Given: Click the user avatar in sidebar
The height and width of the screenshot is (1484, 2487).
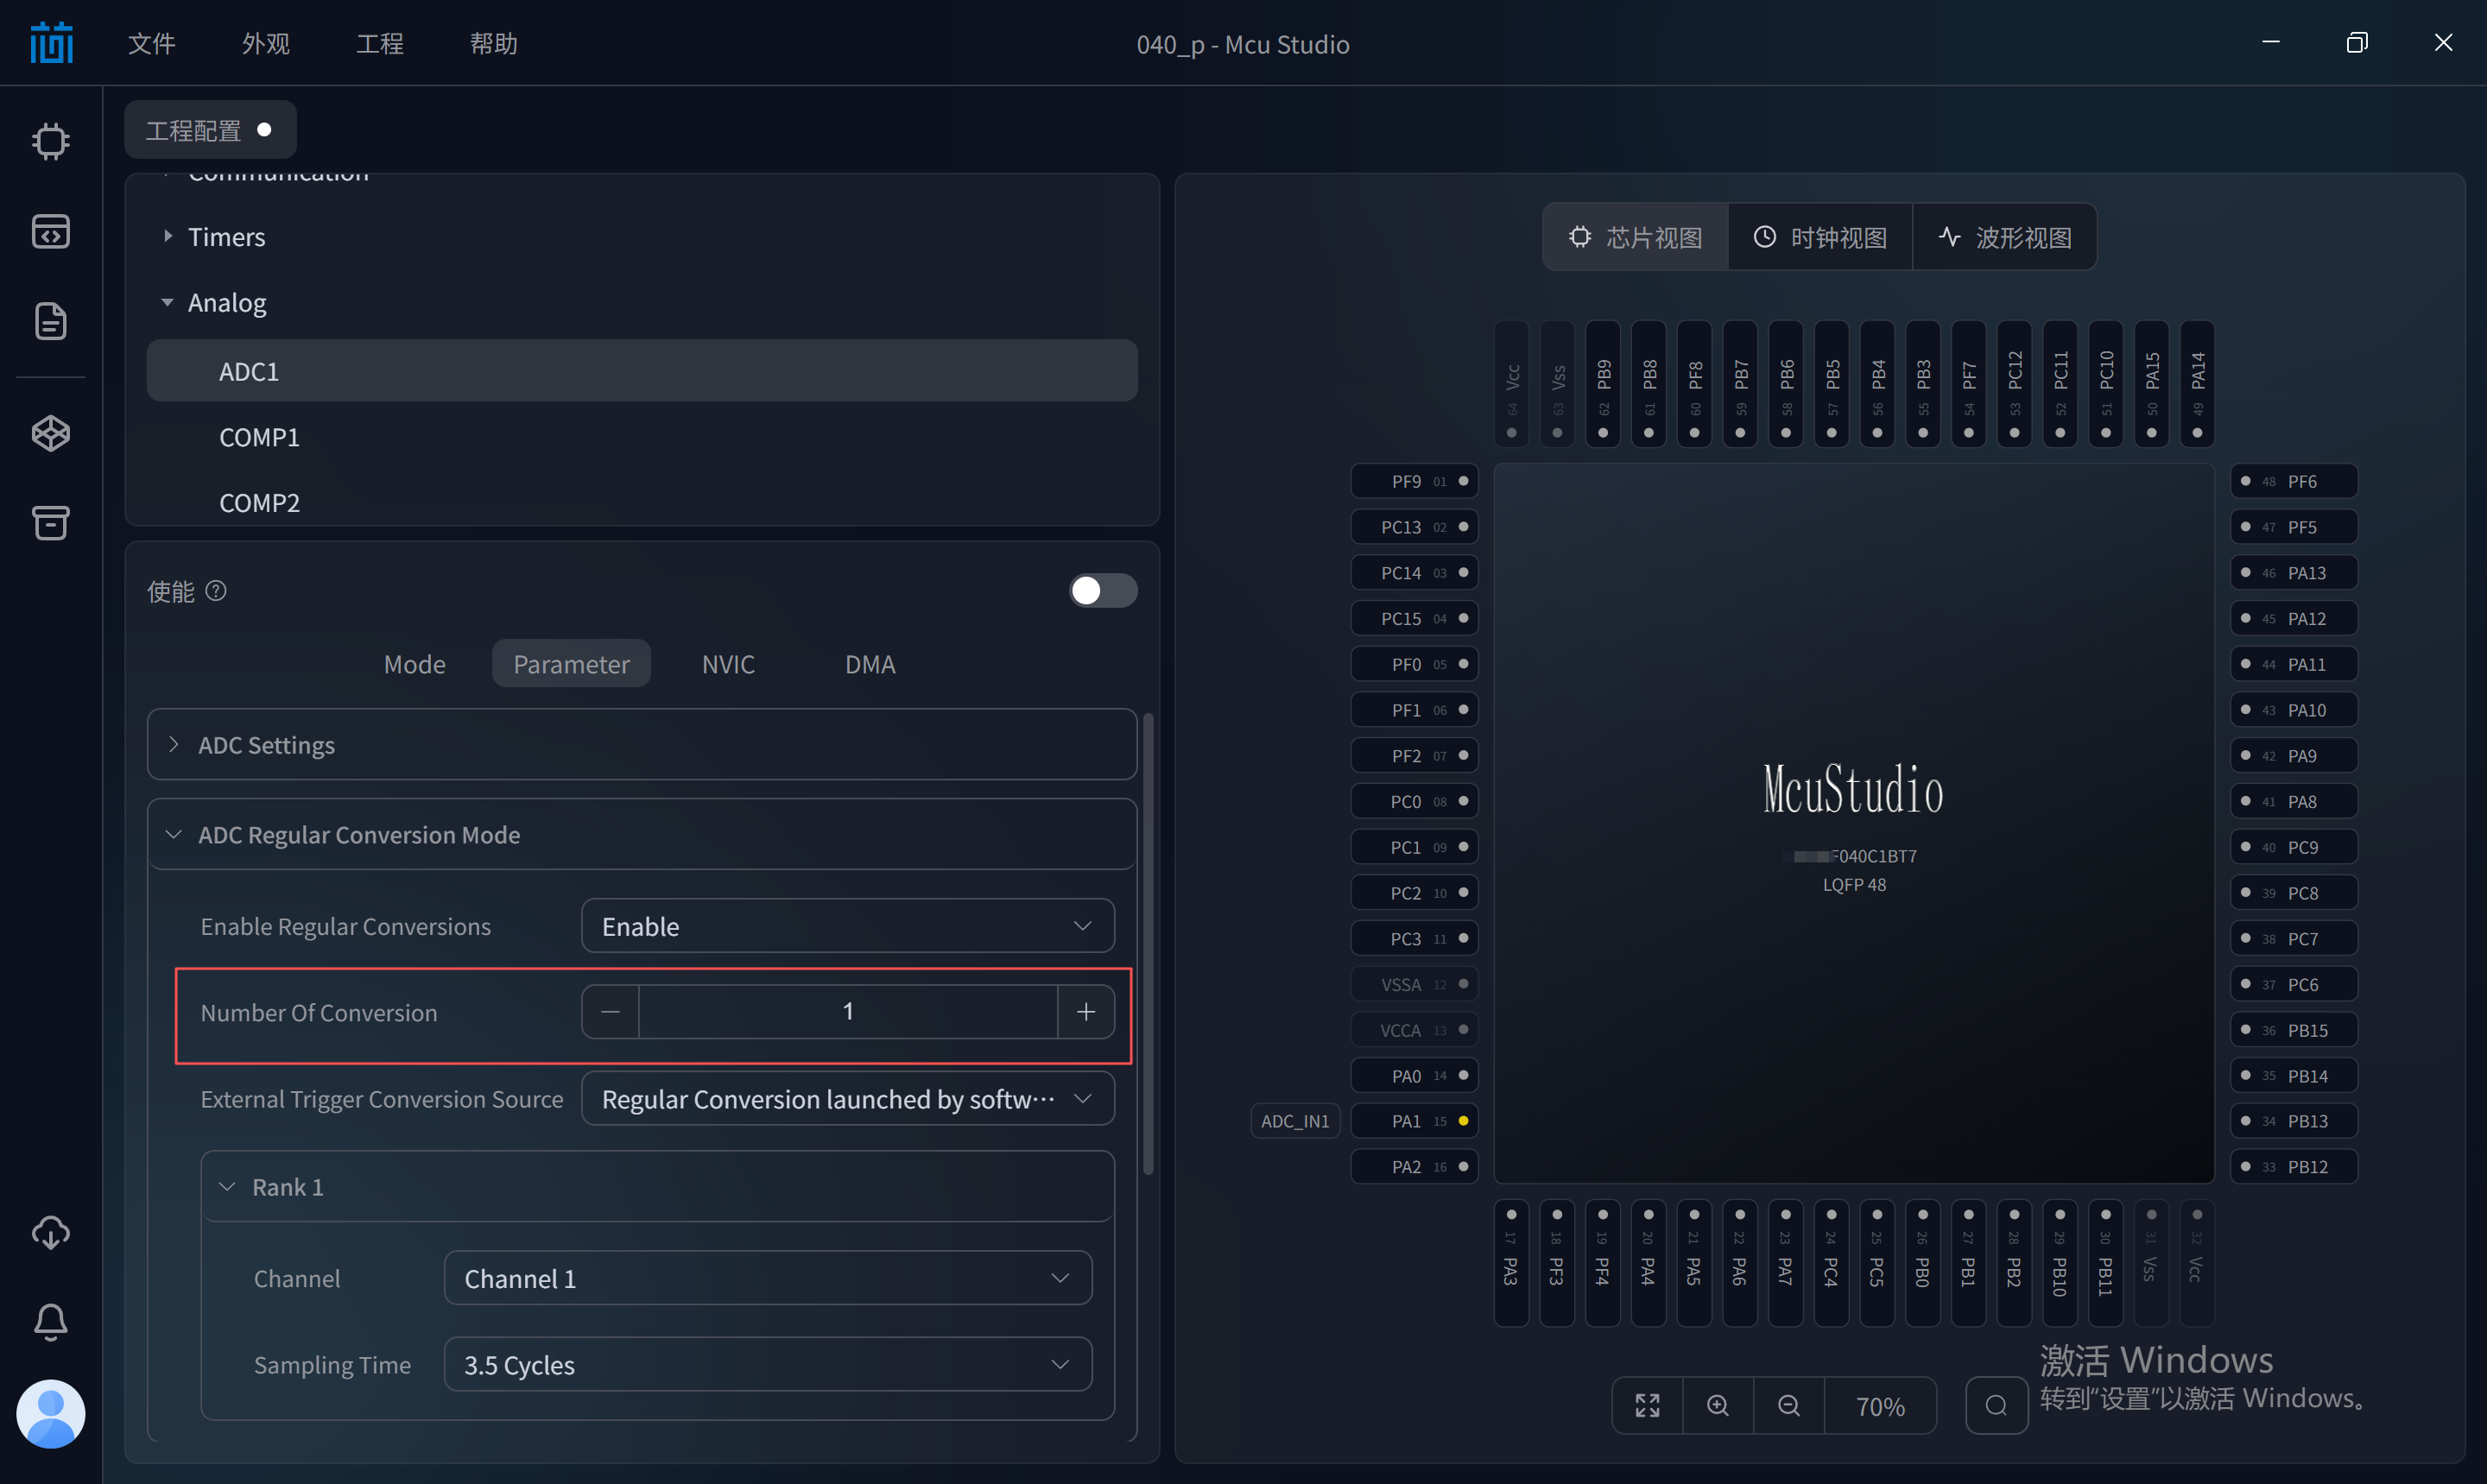Looking at the screenshot, I should pos(50,1413).
